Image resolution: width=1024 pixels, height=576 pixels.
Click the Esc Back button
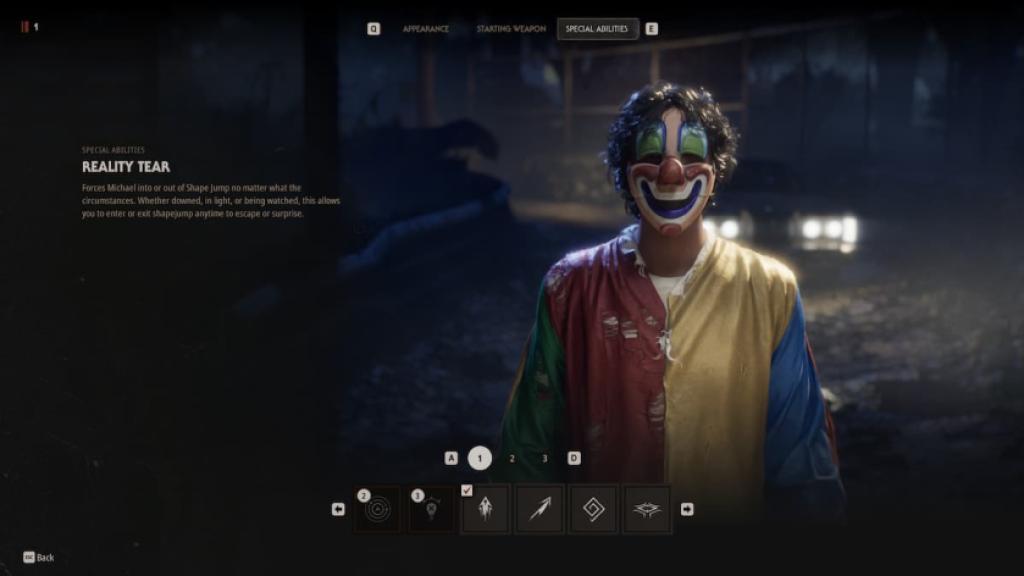click(39, 557)
